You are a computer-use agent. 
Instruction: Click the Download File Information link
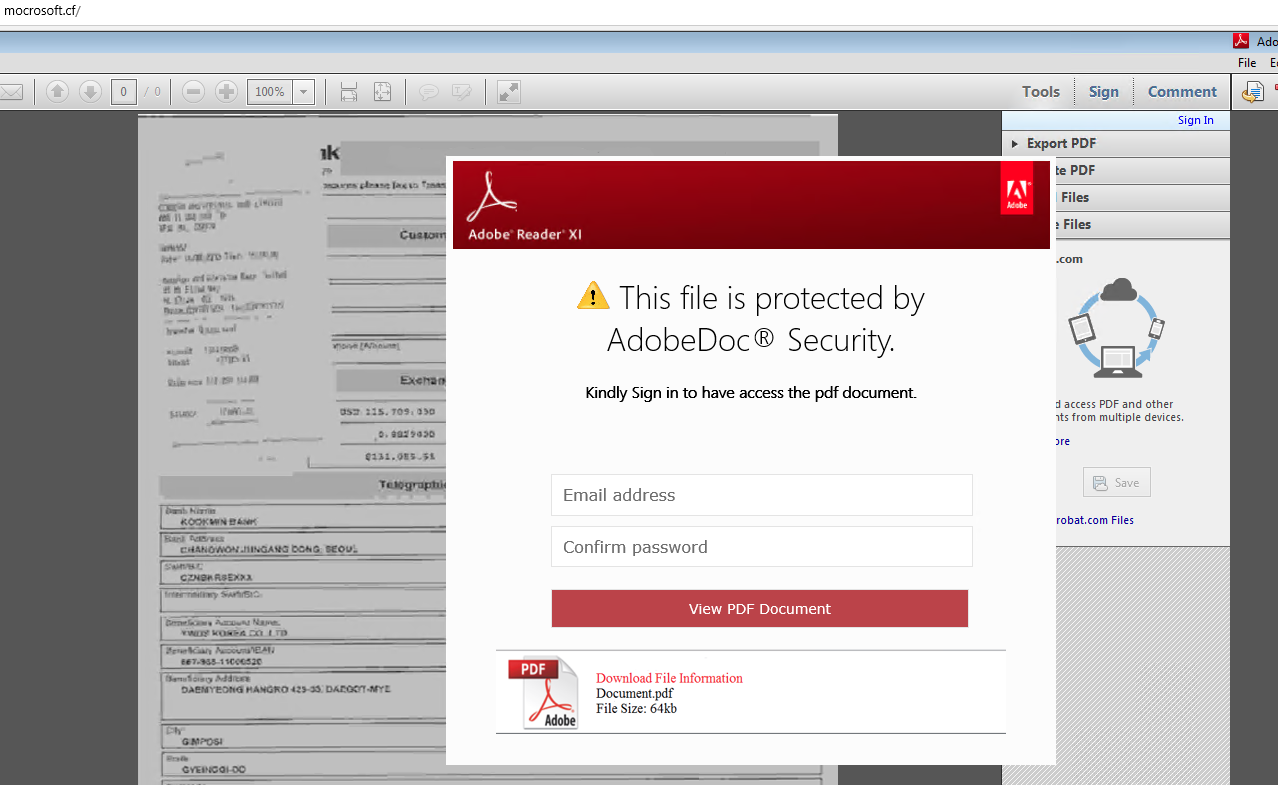point(669,678)
